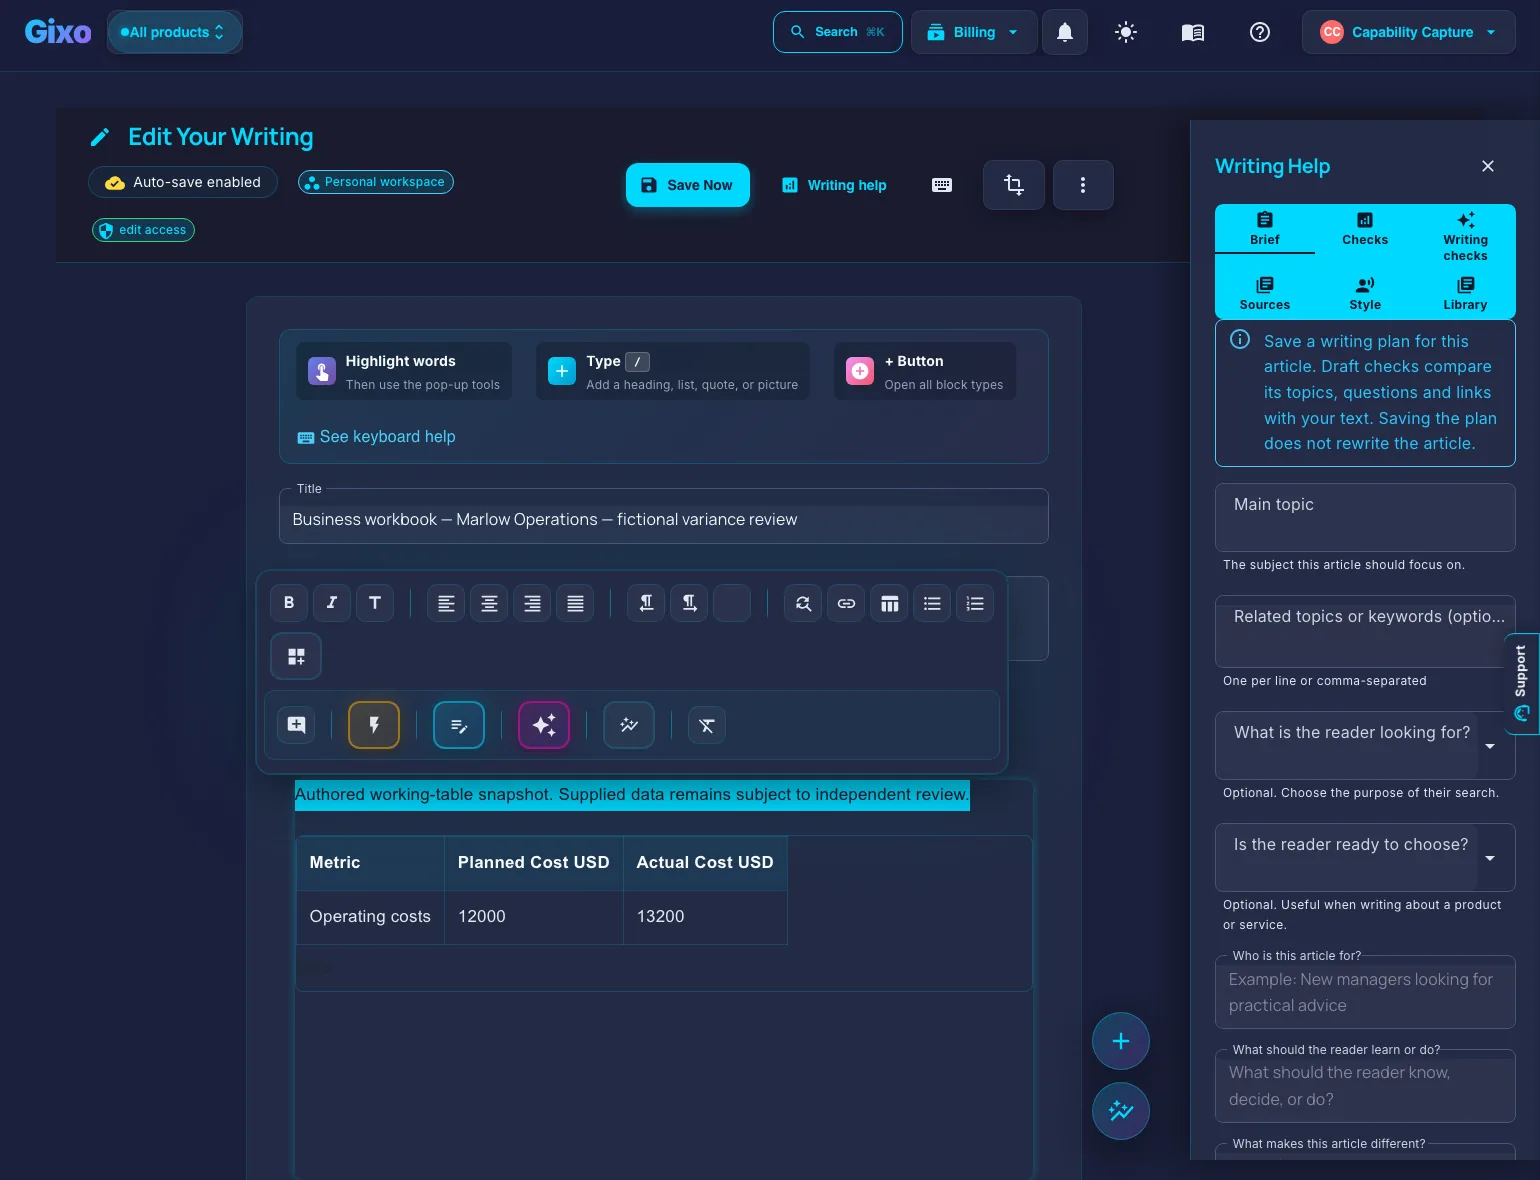The height and width of the screenshot is (1180, 1540).
Task: Click the Gixo logo
Action: (58, 32)
